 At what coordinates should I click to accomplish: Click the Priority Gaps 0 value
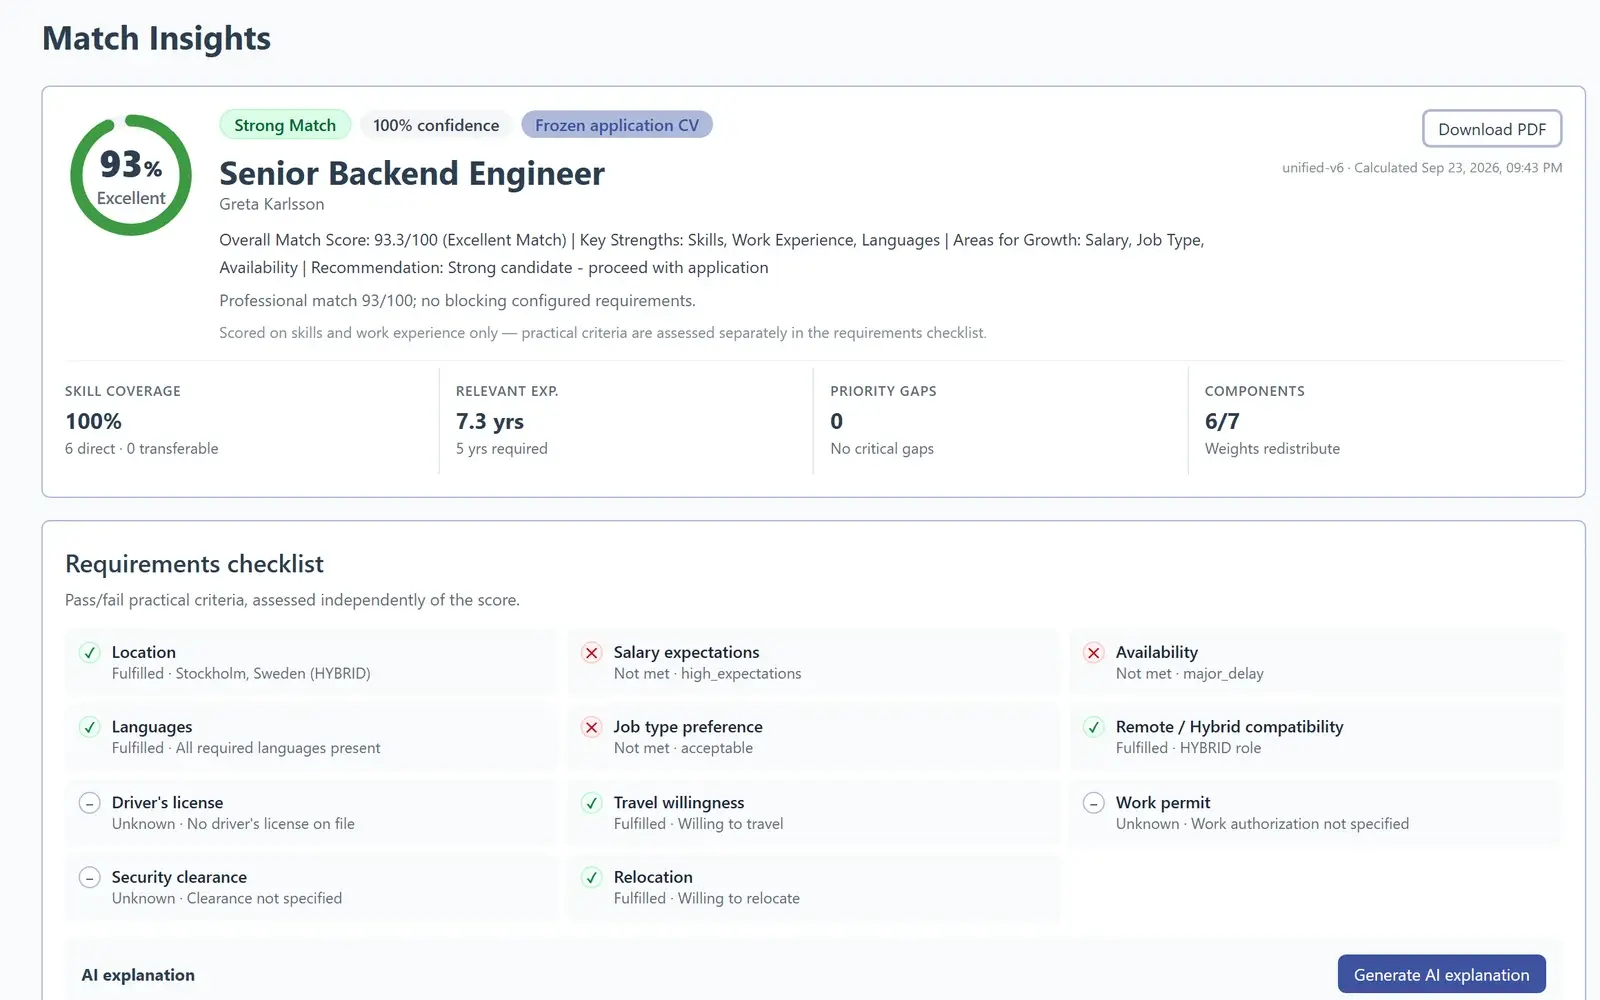[837, 421]
